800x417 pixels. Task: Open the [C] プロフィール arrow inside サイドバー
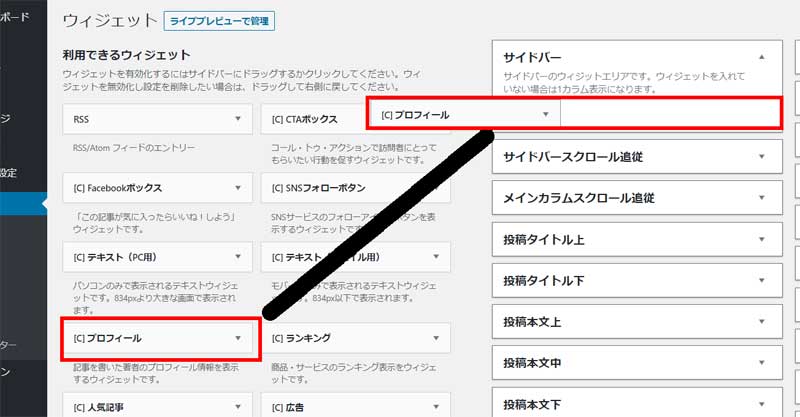[545, 114]
